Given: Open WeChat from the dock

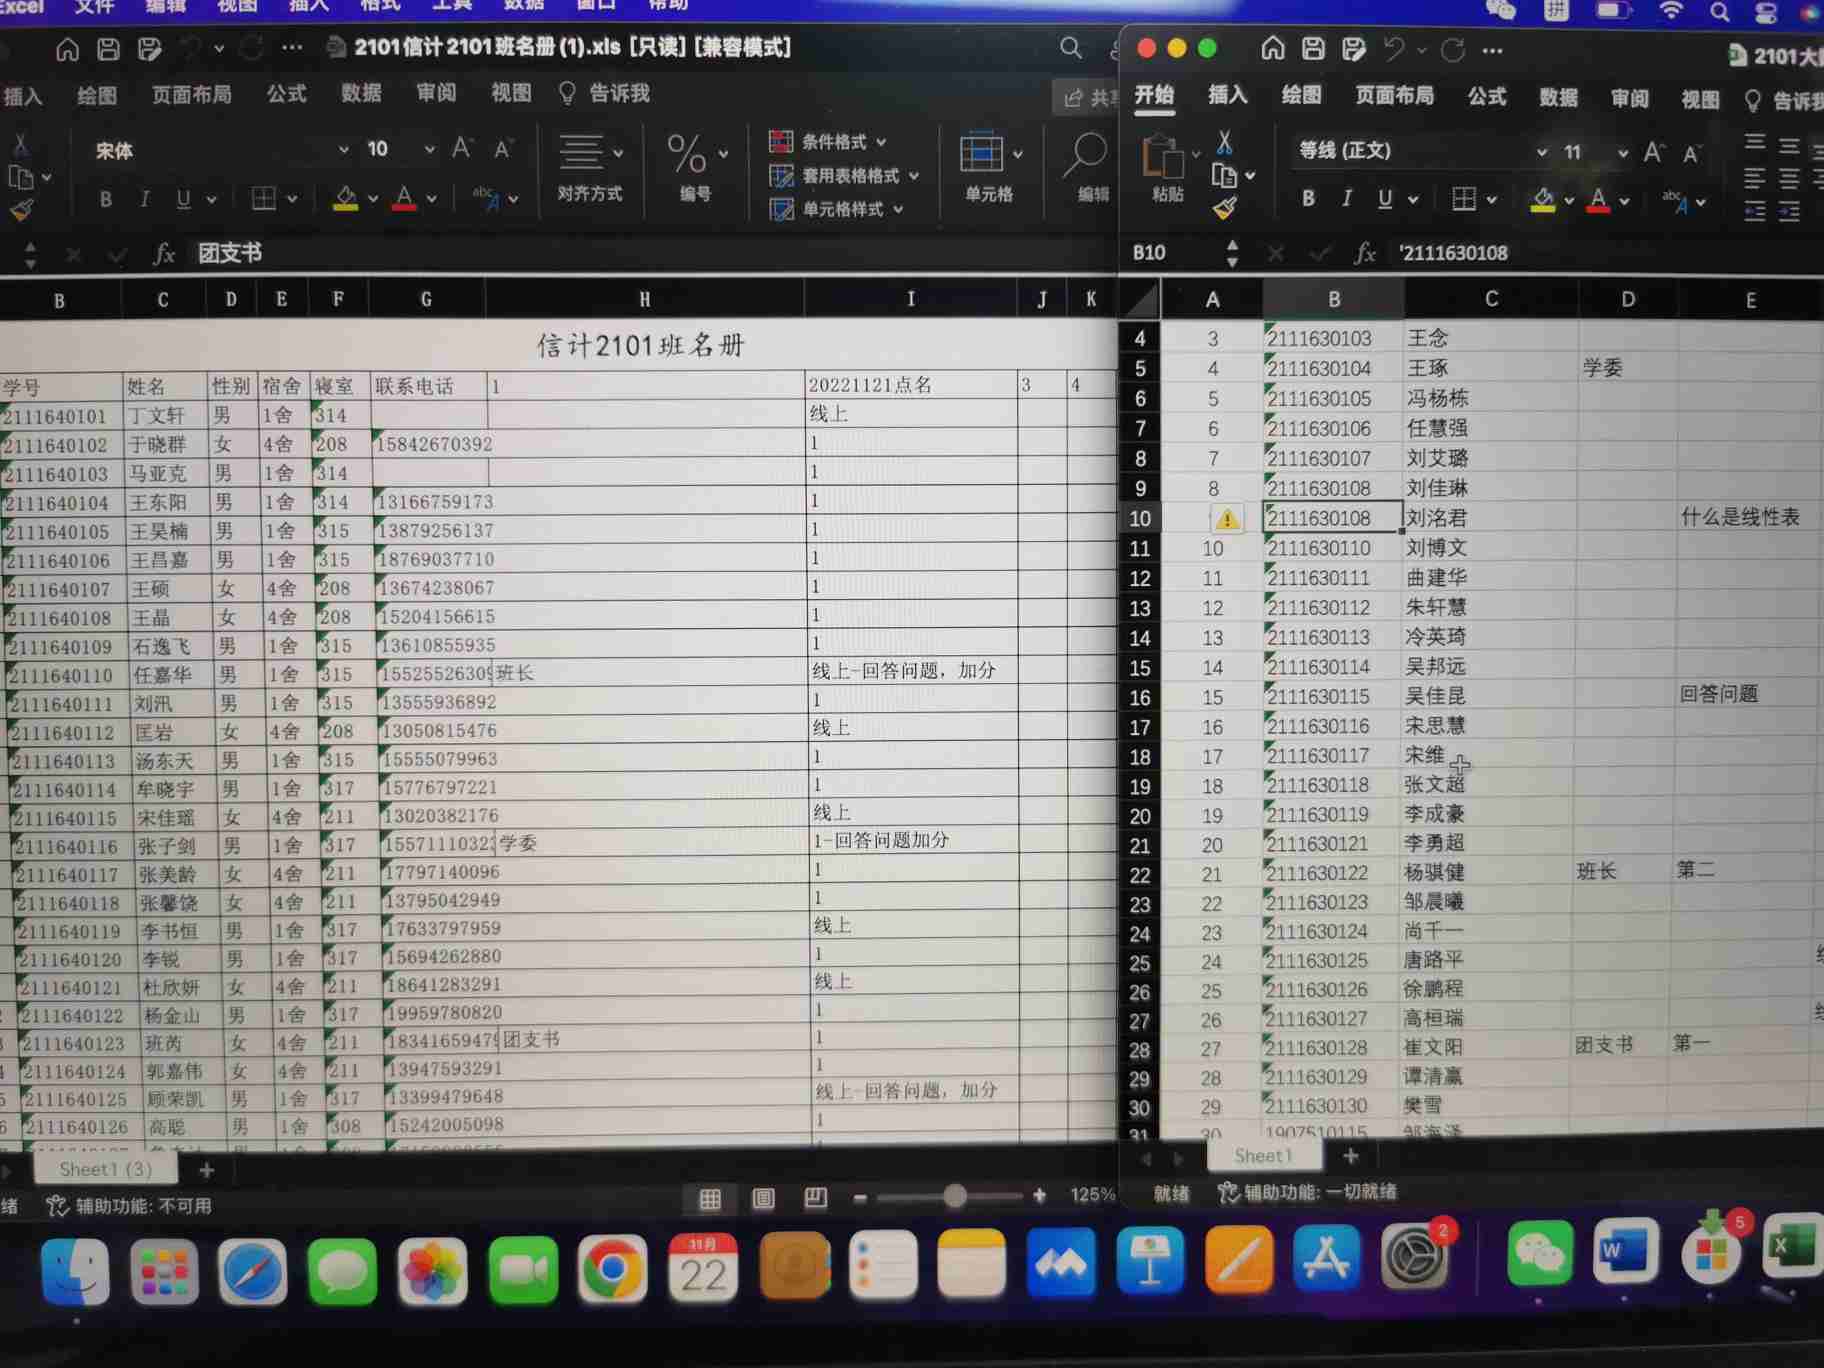Looking at the screenshot, I should coord(1539,1254).
